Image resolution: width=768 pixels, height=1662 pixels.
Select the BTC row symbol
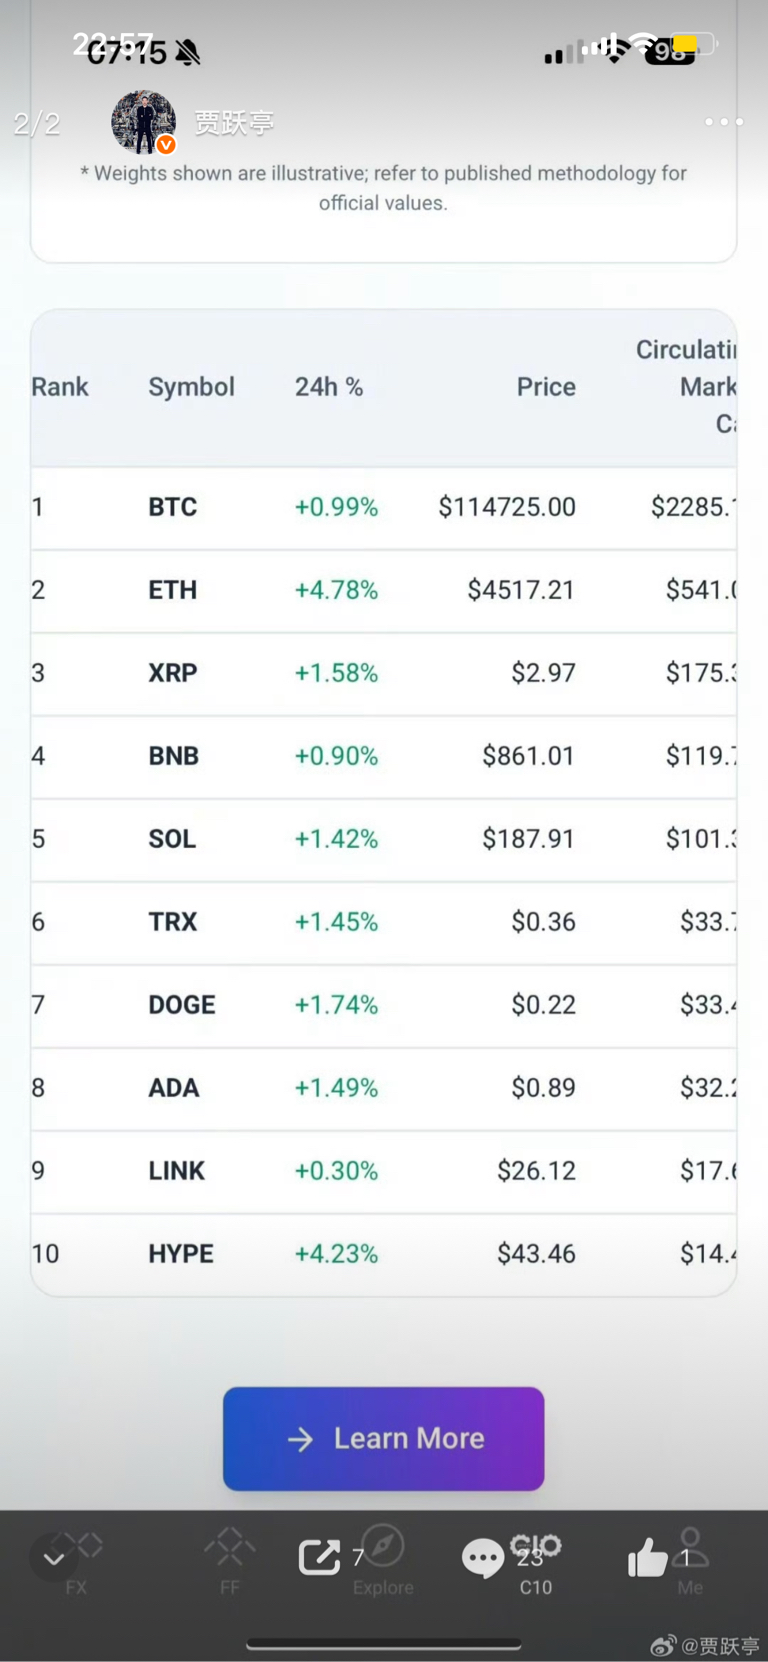173,507
